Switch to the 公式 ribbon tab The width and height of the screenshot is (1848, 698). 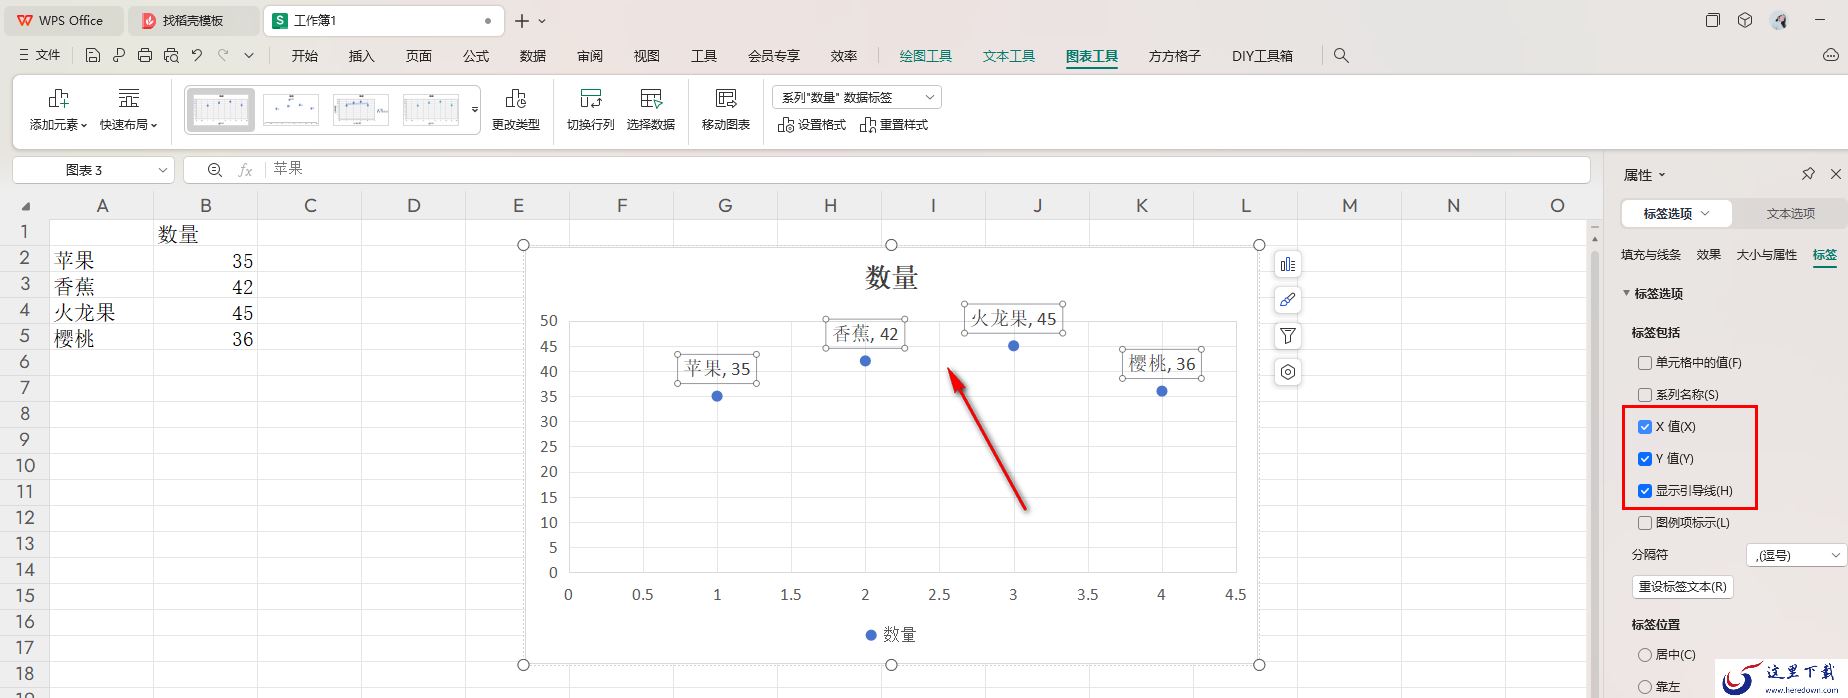[x=475, y=56]
